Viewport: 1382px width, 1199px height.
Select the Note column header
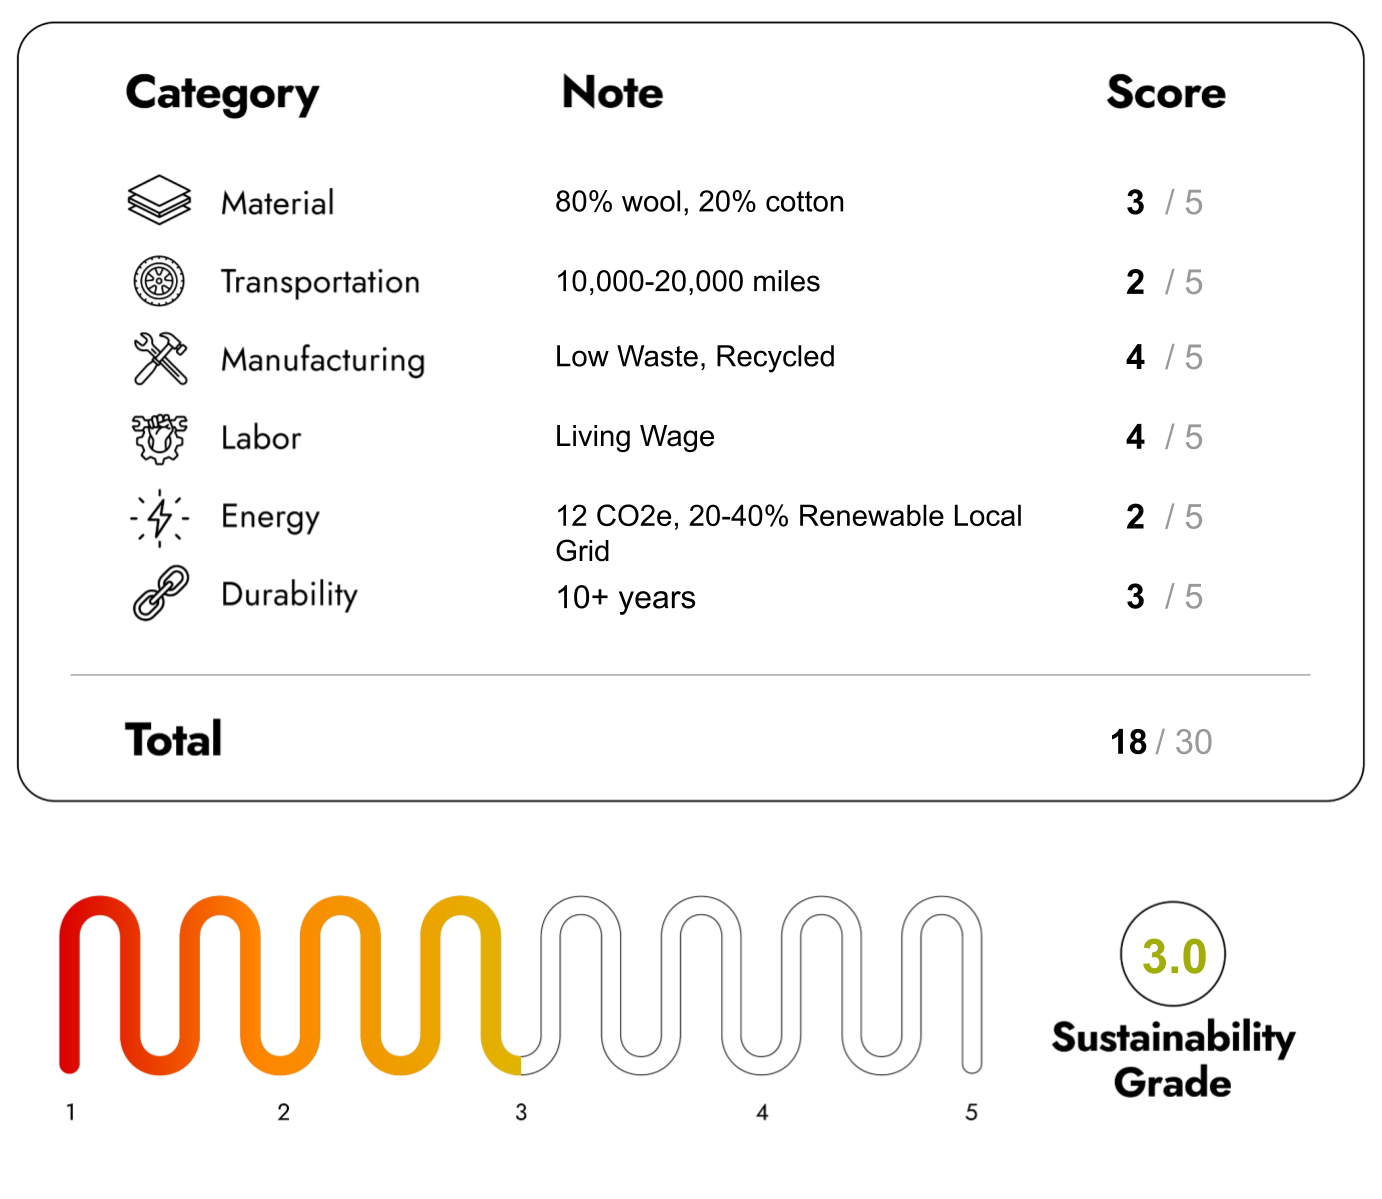coord(612,92)
